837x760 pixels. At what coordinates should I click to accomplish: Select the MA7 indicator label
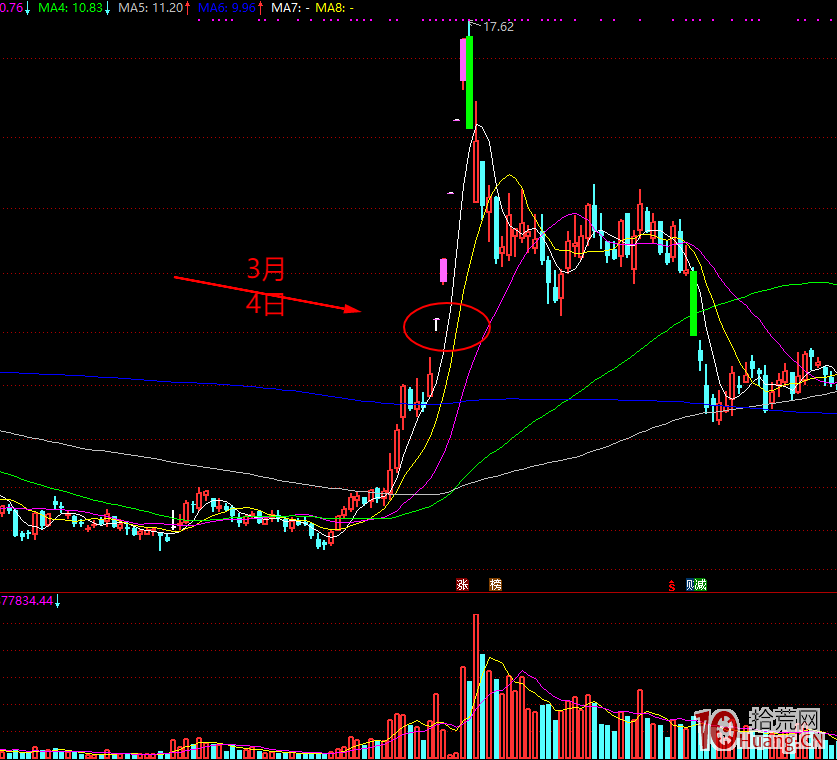point(290,7)
